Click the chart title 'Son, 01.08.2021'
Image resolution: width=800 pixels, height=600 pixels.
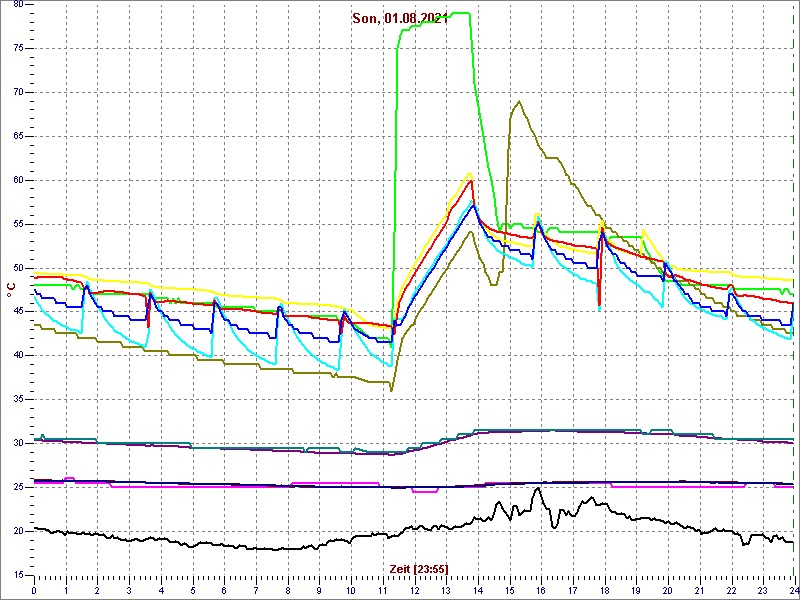[x=399, y=18]
